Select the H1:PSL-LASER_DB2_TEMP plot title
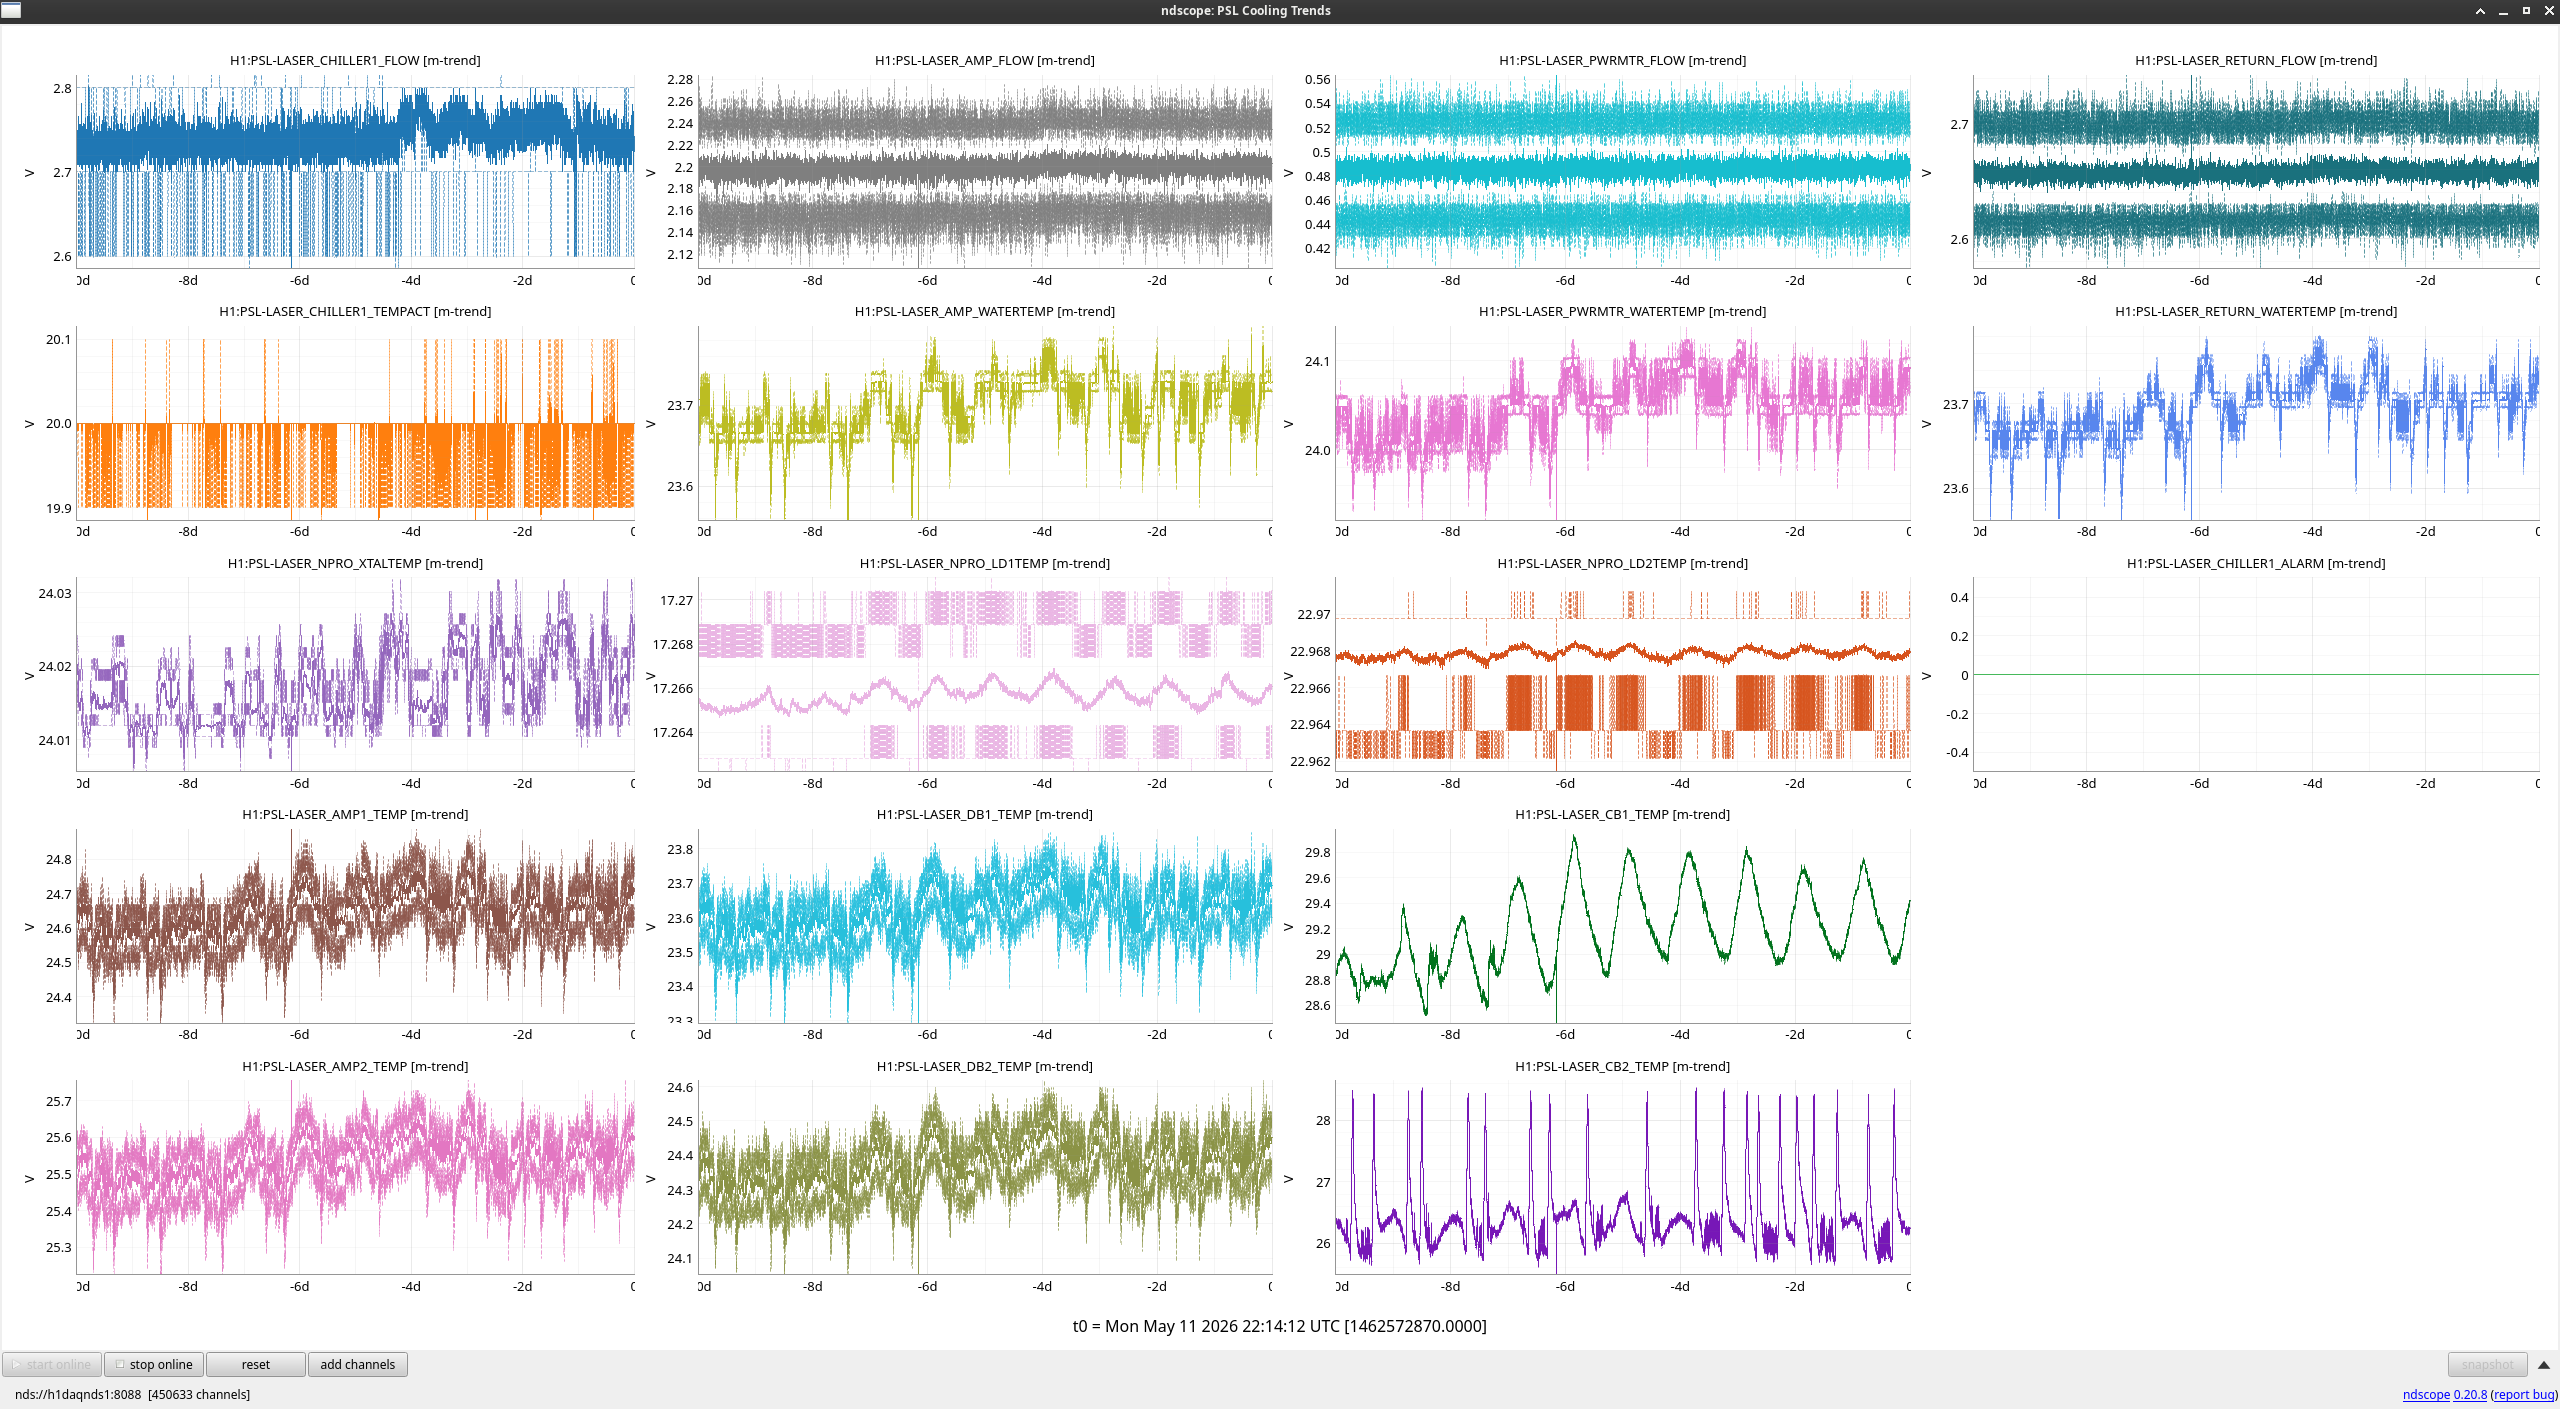Image resolution: width=2560 pixels, height=1409 pixels. tap(985, 1066)
